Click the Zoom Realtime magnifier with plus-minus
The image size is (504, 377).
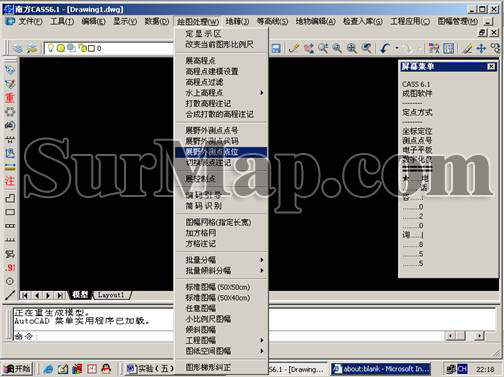(323, 49)
